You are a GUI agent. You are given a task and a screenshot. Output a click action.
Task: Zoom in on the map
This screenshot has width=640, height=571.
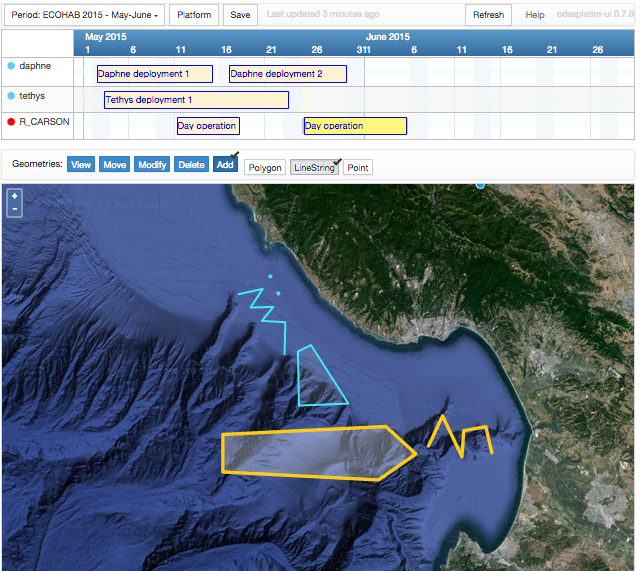coord(15,197)
